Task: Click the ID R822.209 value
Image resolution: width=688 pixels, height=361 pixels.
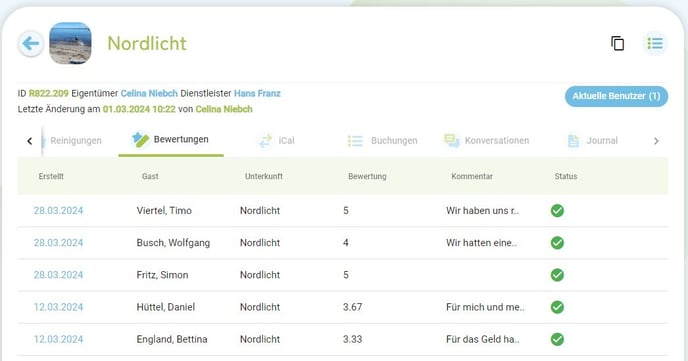Action: (49, 93)
